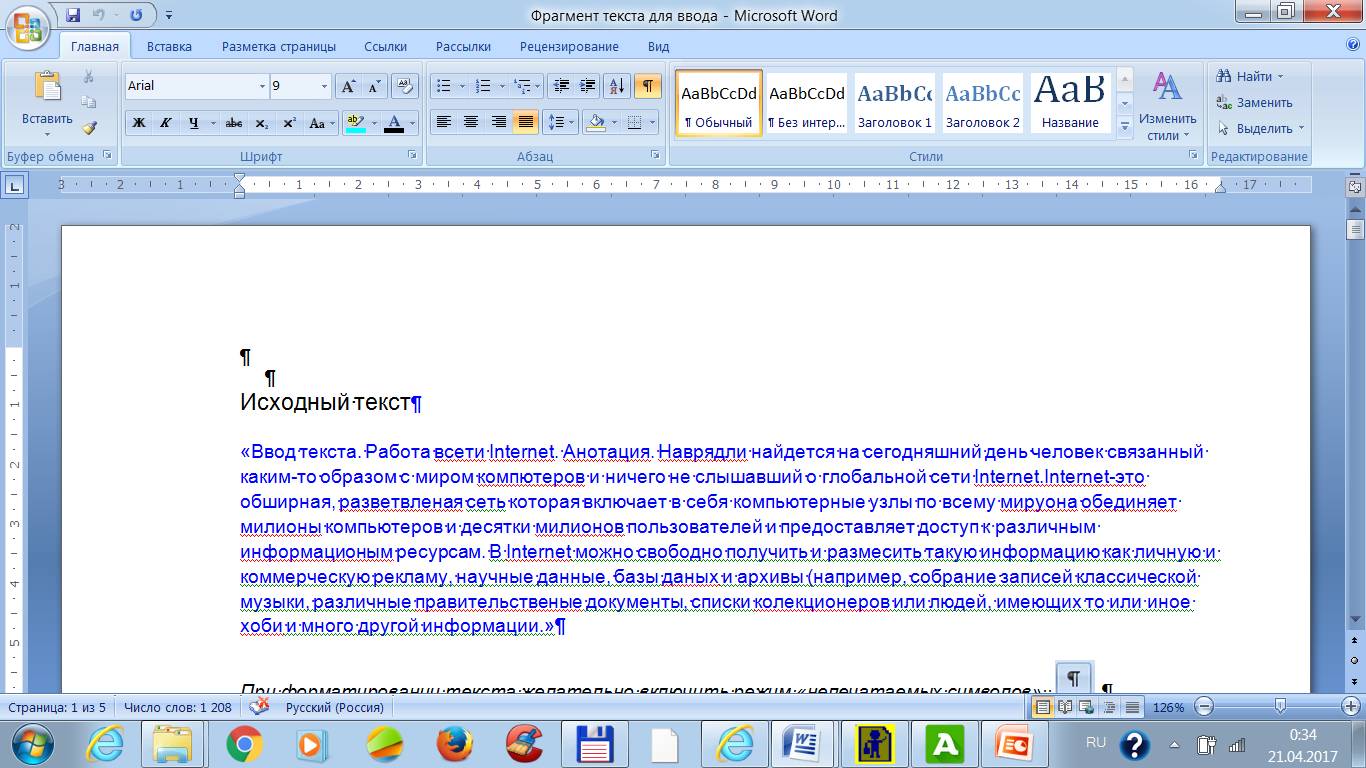Sort text with the A-Z icon
This screenshot has height=768, width=1366.
[617, 86]
